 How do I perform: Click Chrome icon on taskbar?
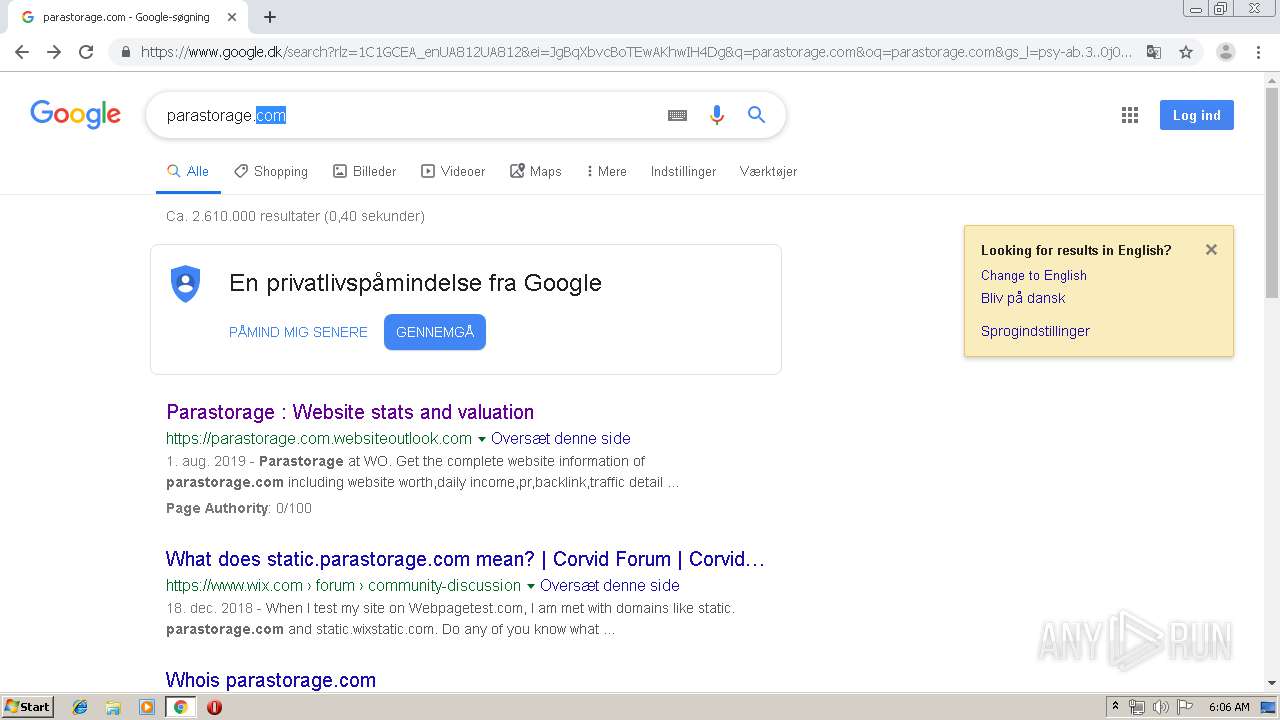(180, 707)
